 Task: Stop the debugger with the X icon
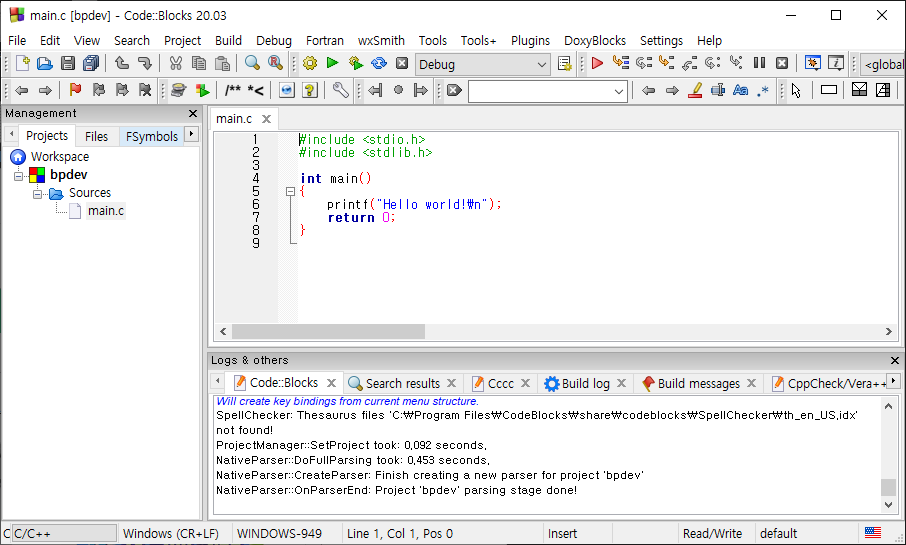click(782, 63)
